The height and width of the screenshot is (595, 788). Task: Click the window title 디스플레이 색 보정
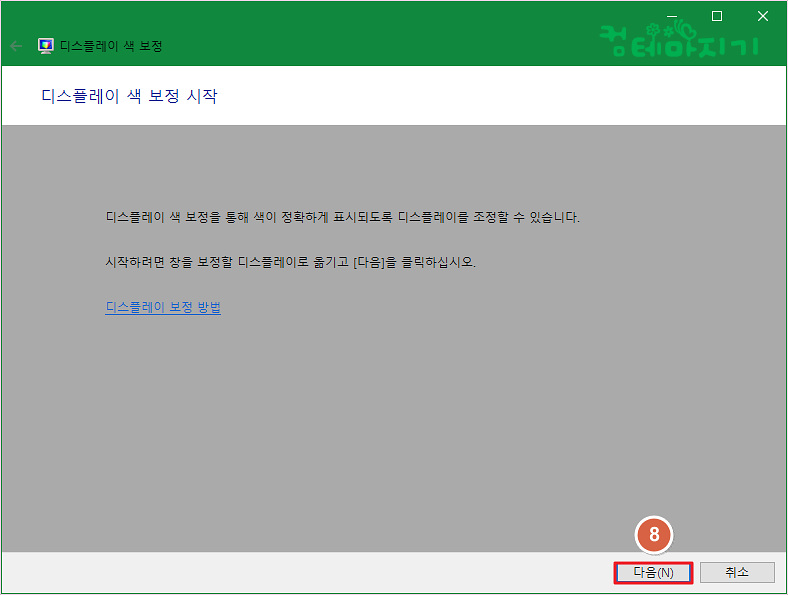click(111, 46)
